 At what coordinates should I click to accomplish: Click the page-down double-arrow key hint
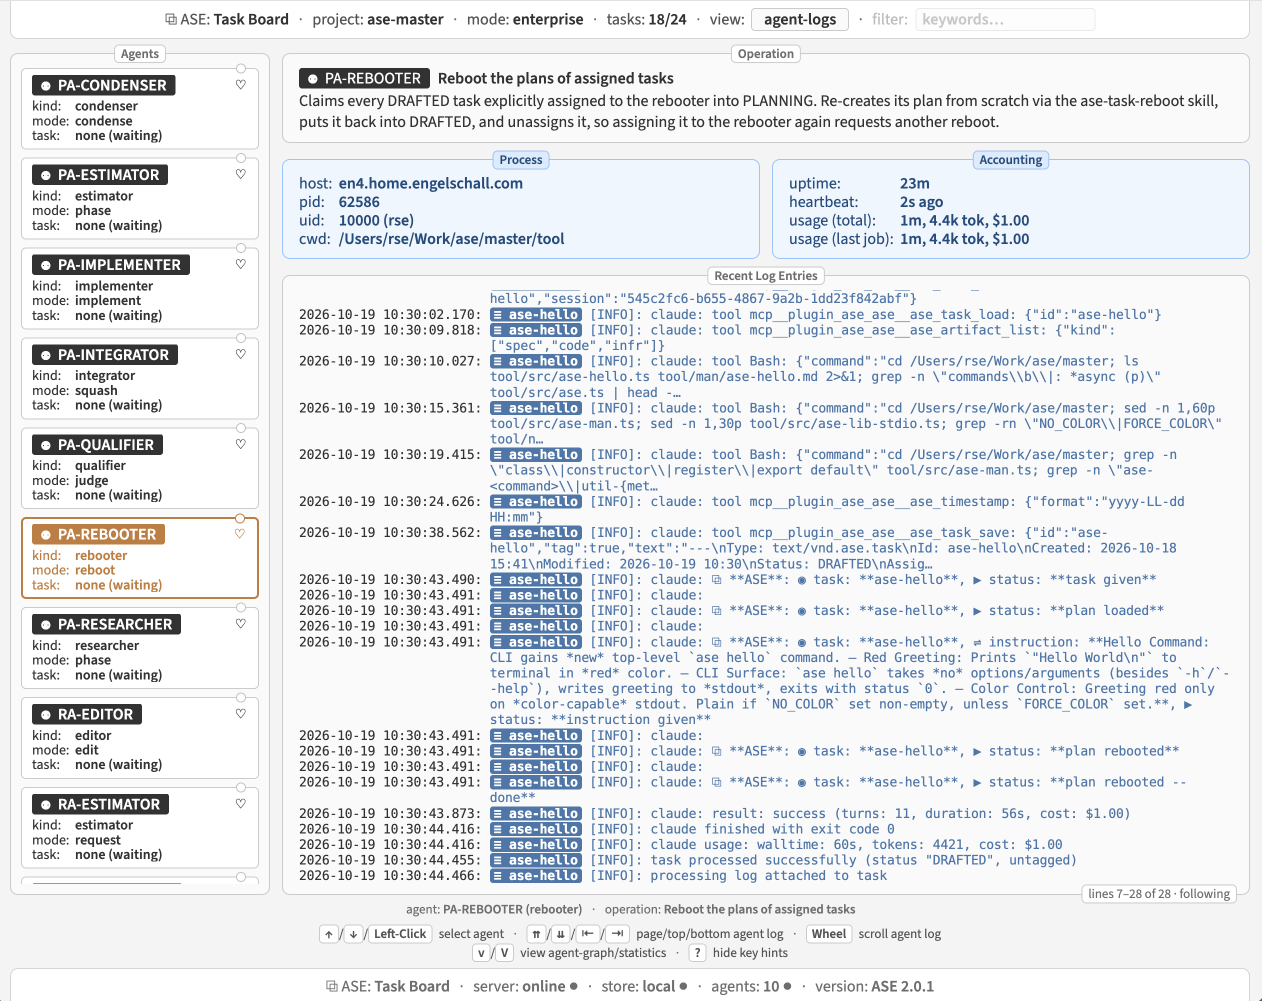pyautogui.click(x=561, y=934)
